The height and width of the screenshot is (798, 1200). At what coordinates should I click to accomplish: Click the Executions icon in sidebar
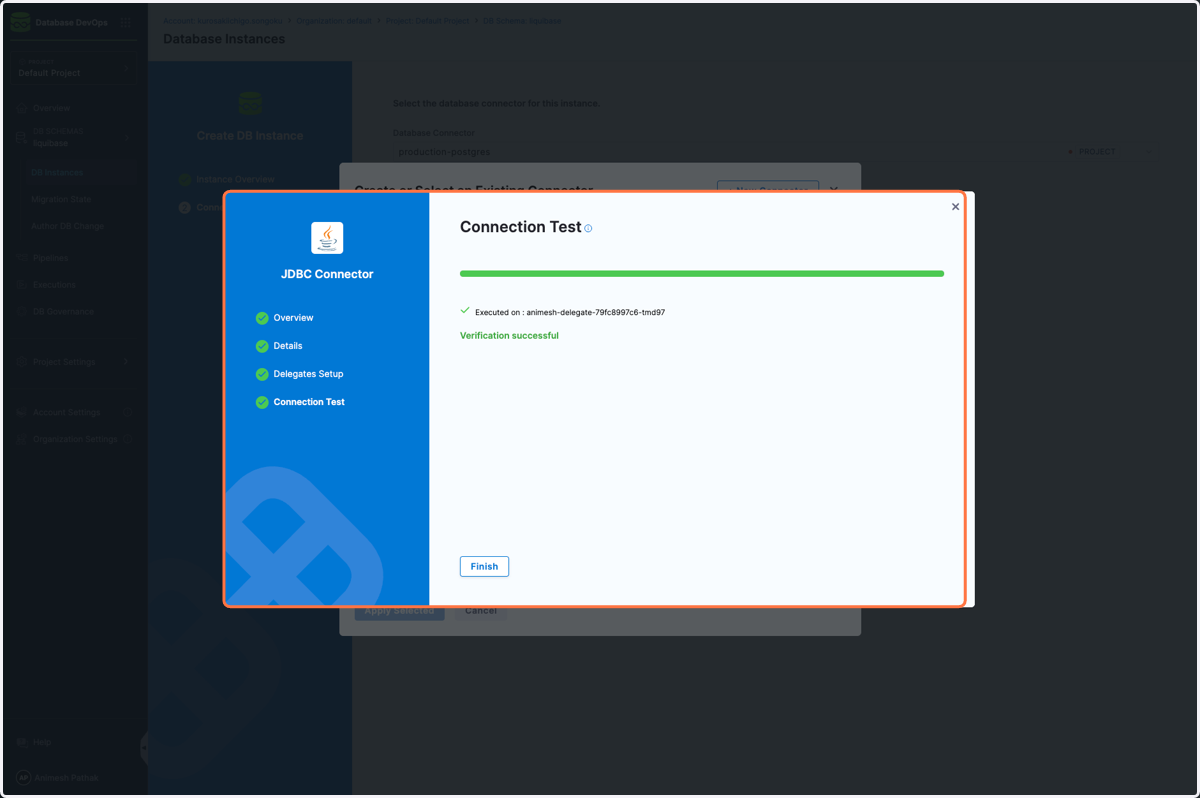[21, 285]
